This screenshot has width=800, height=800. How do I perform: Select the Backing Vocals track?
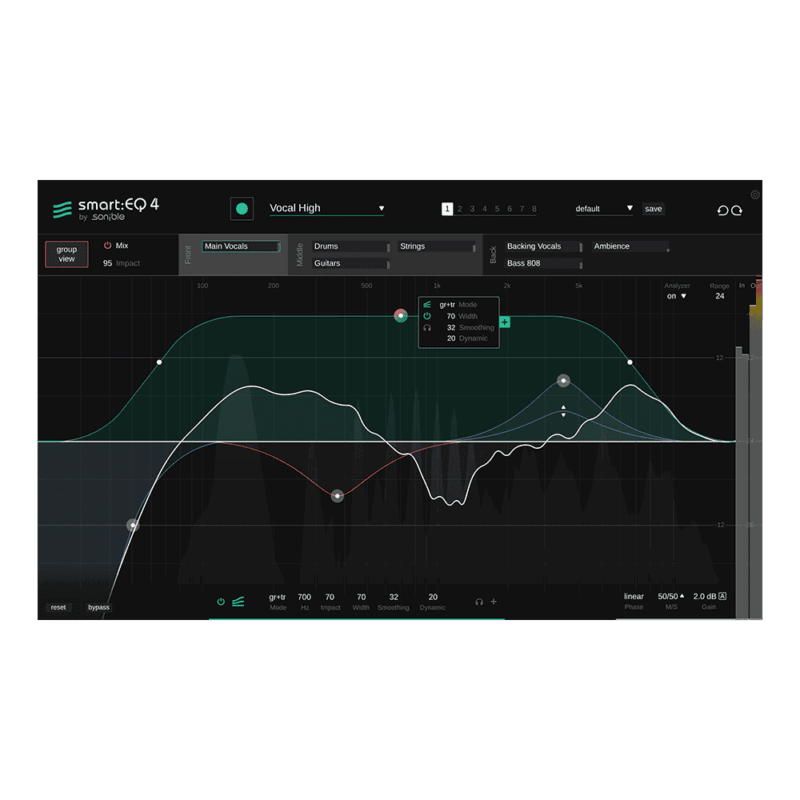coord(543,246)
